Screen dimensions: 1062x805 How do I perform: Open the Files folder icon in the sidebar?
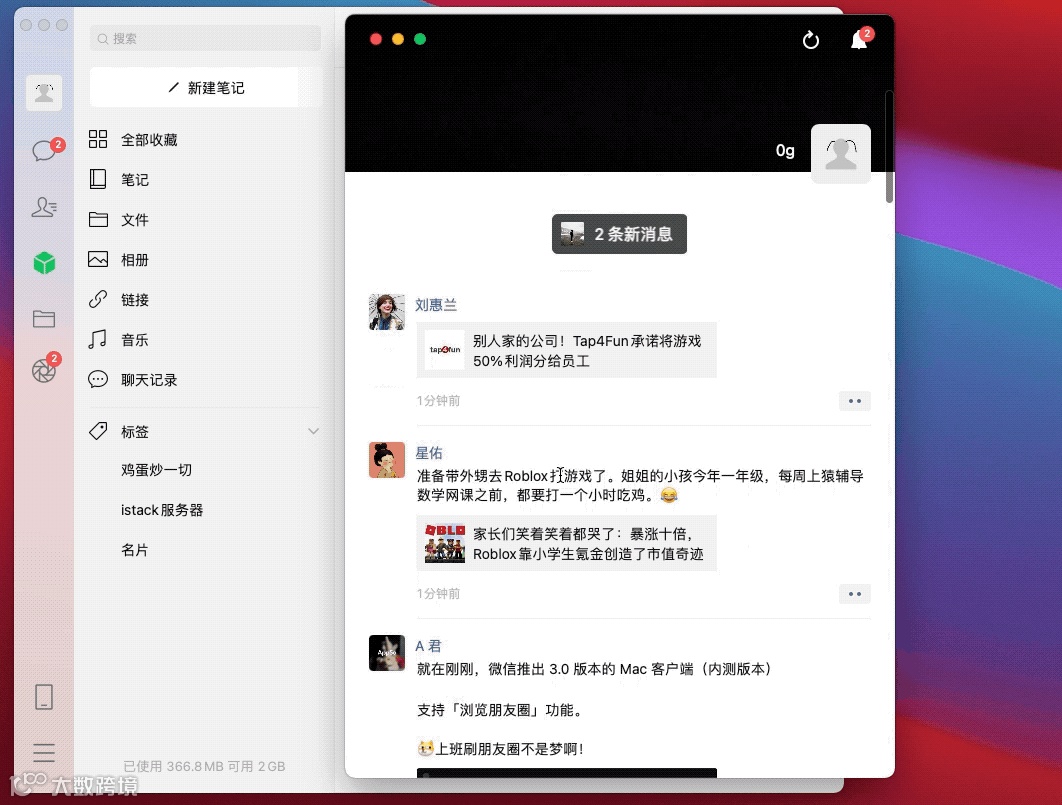tap(44, 318)
